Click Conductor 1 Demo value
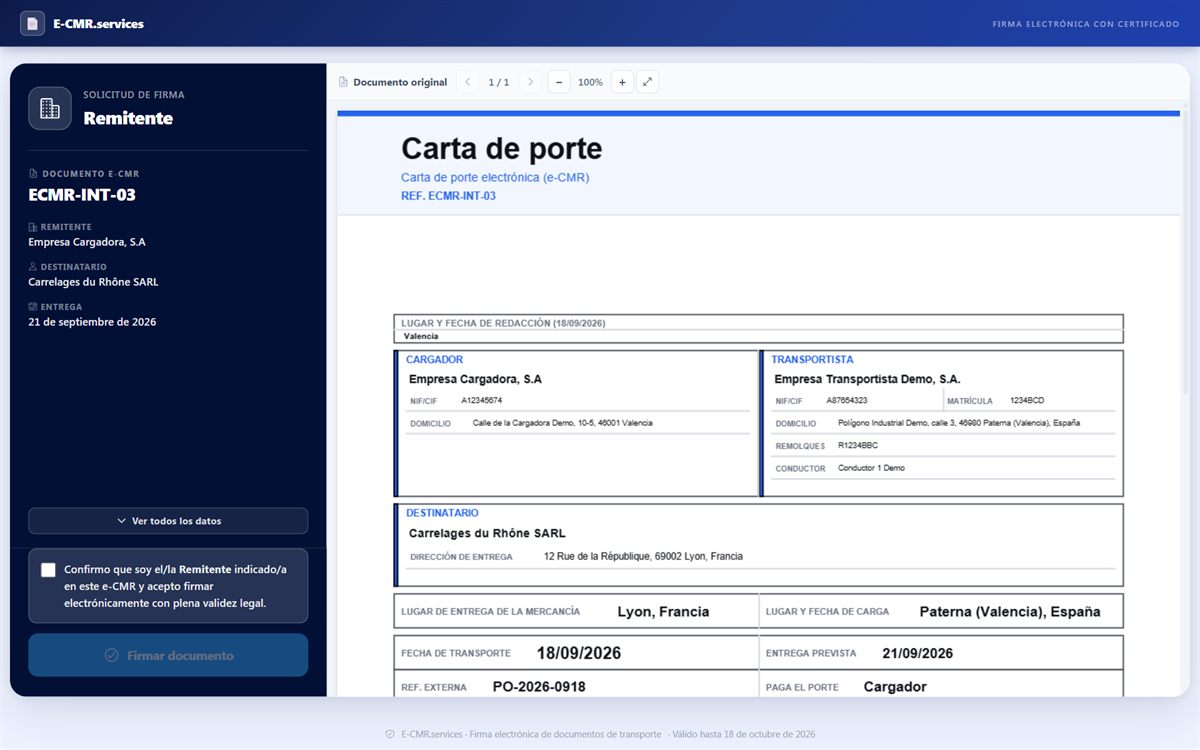1200x750 pixels. (x=871, y=468)
